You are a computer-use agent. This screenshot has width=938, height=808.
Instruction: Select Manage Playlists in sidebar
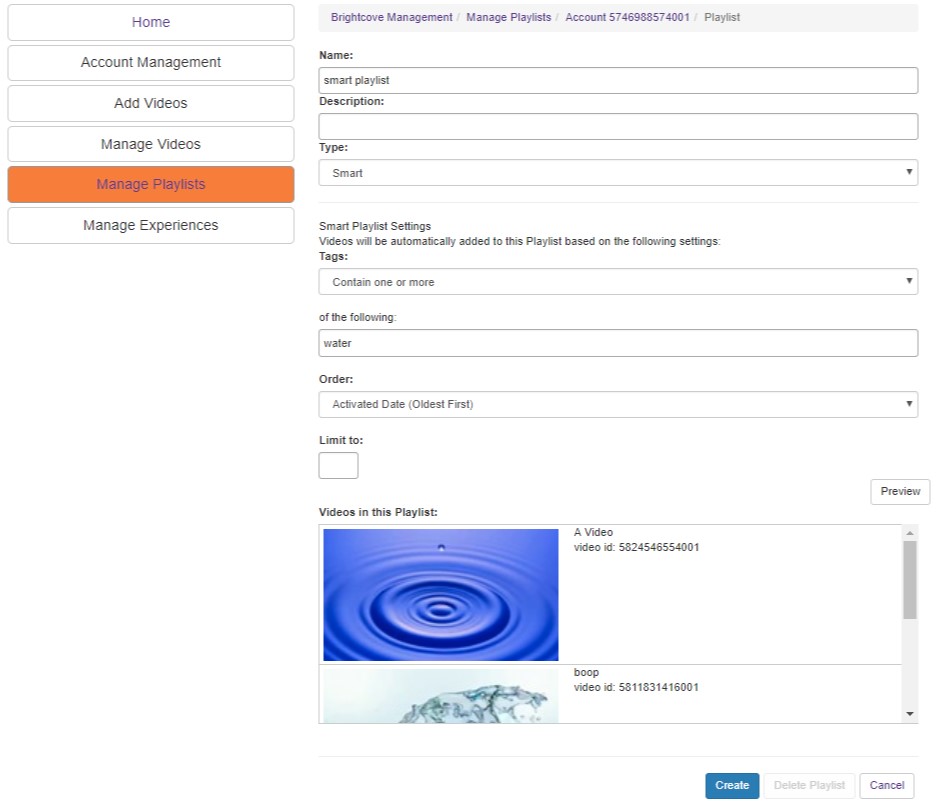(x=151, y=184)
